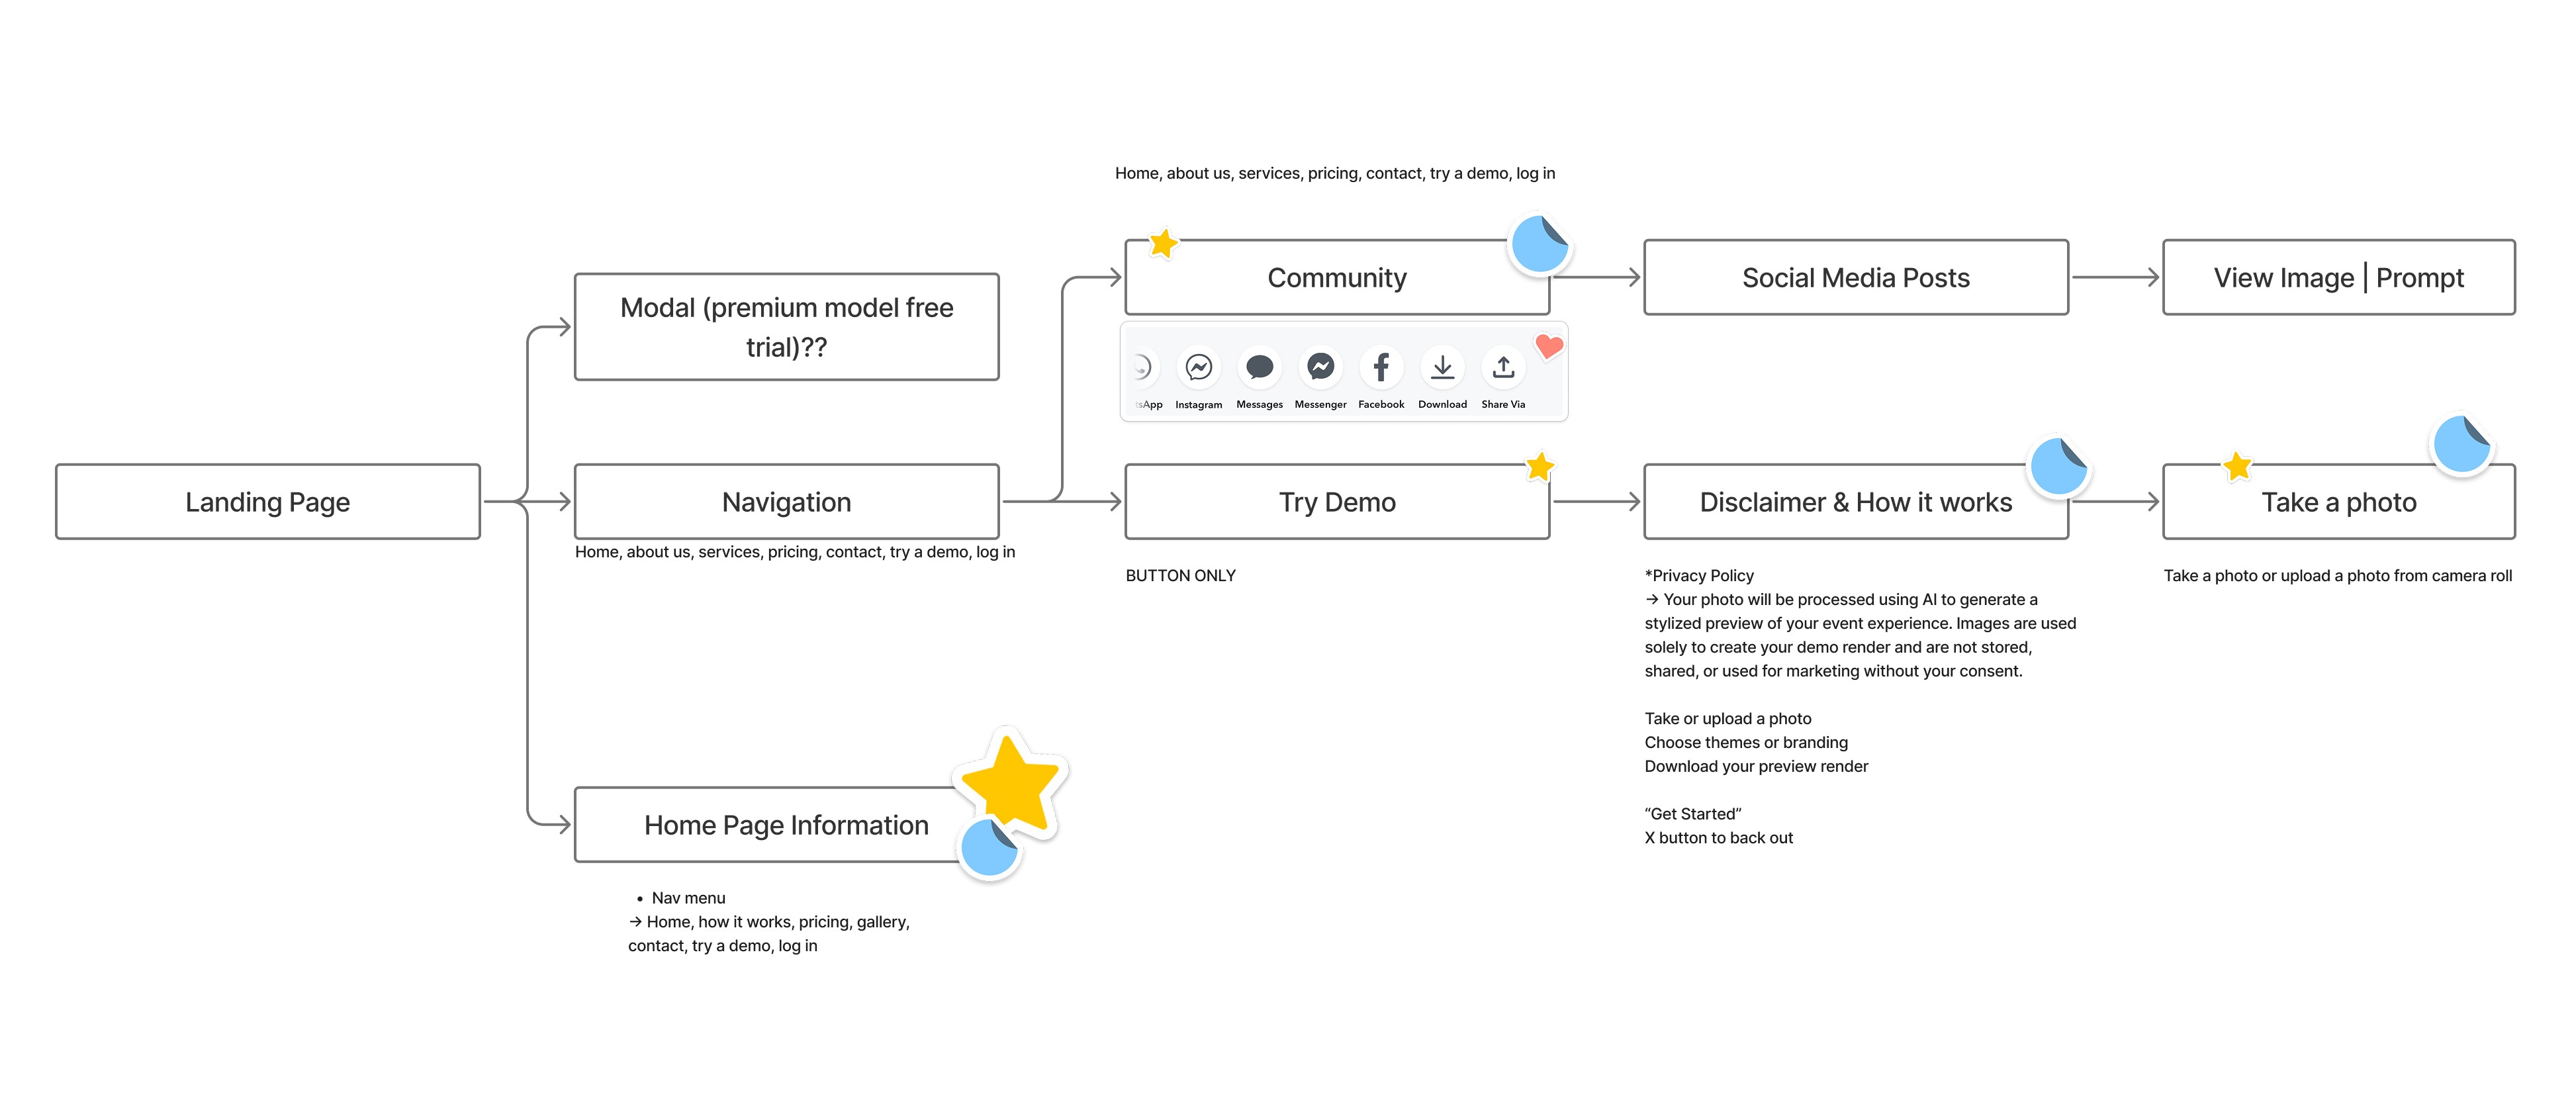Image resolution: width=2576 pixels, height=1118 pixels.
Task: Select the Disclaimer & How it works box
Action: (x=1855, y=502)
